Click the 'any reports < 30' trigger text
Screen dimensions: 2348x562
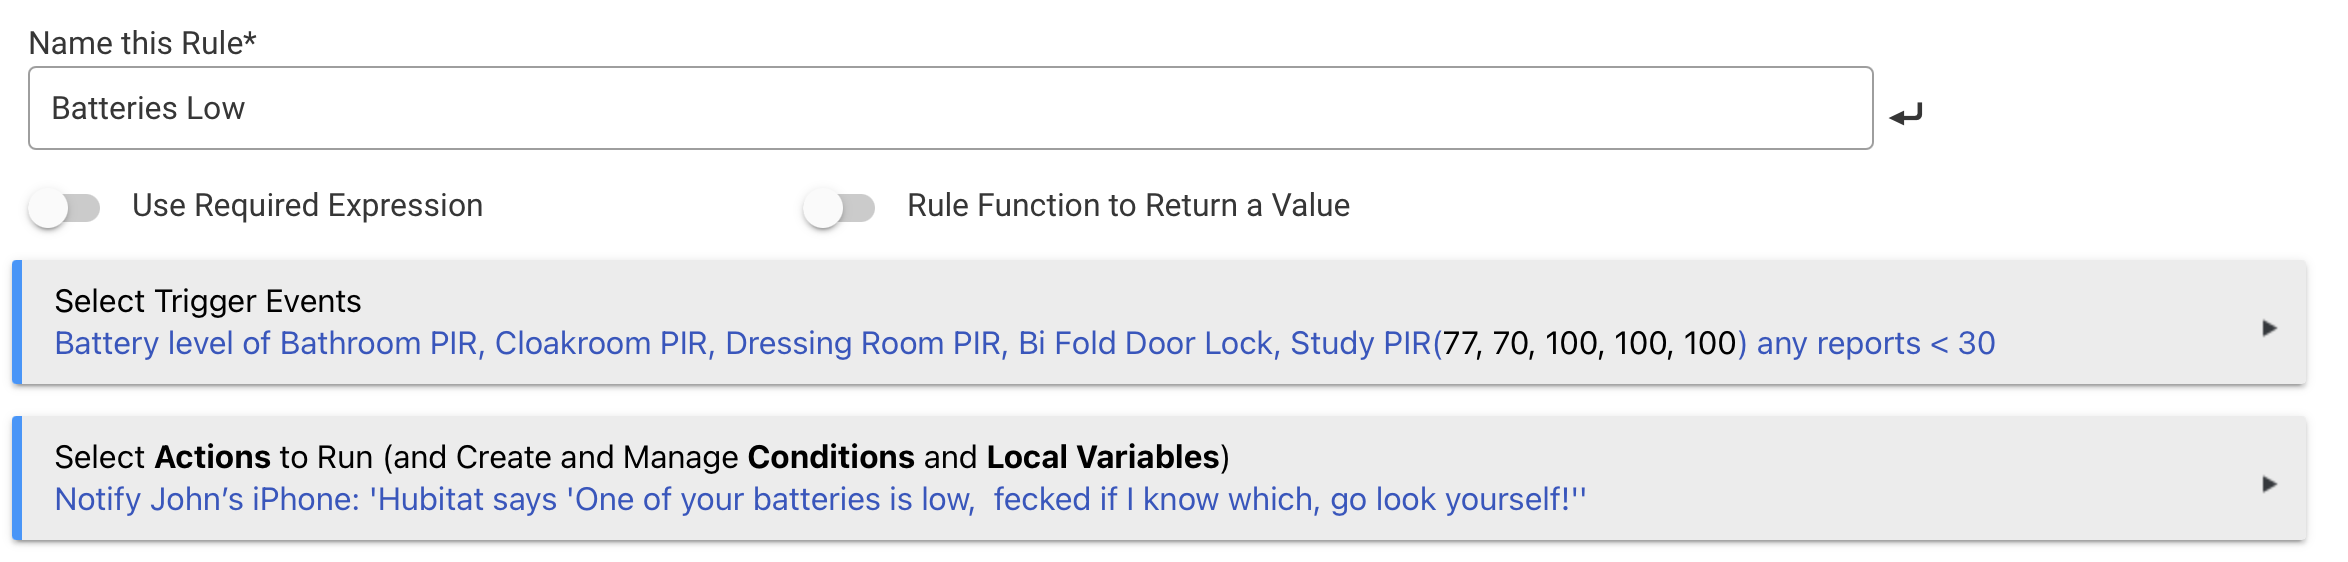(x=1876, y=343)
